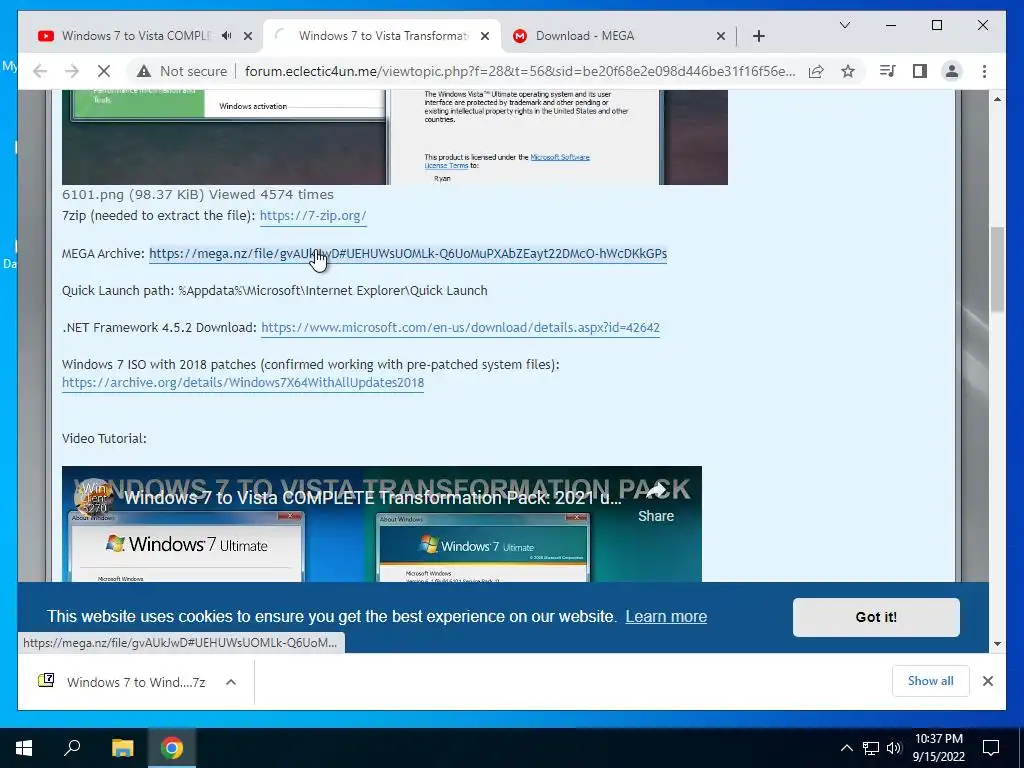Click the address bar URL field
1024x768 pixels.
[520, 71]
